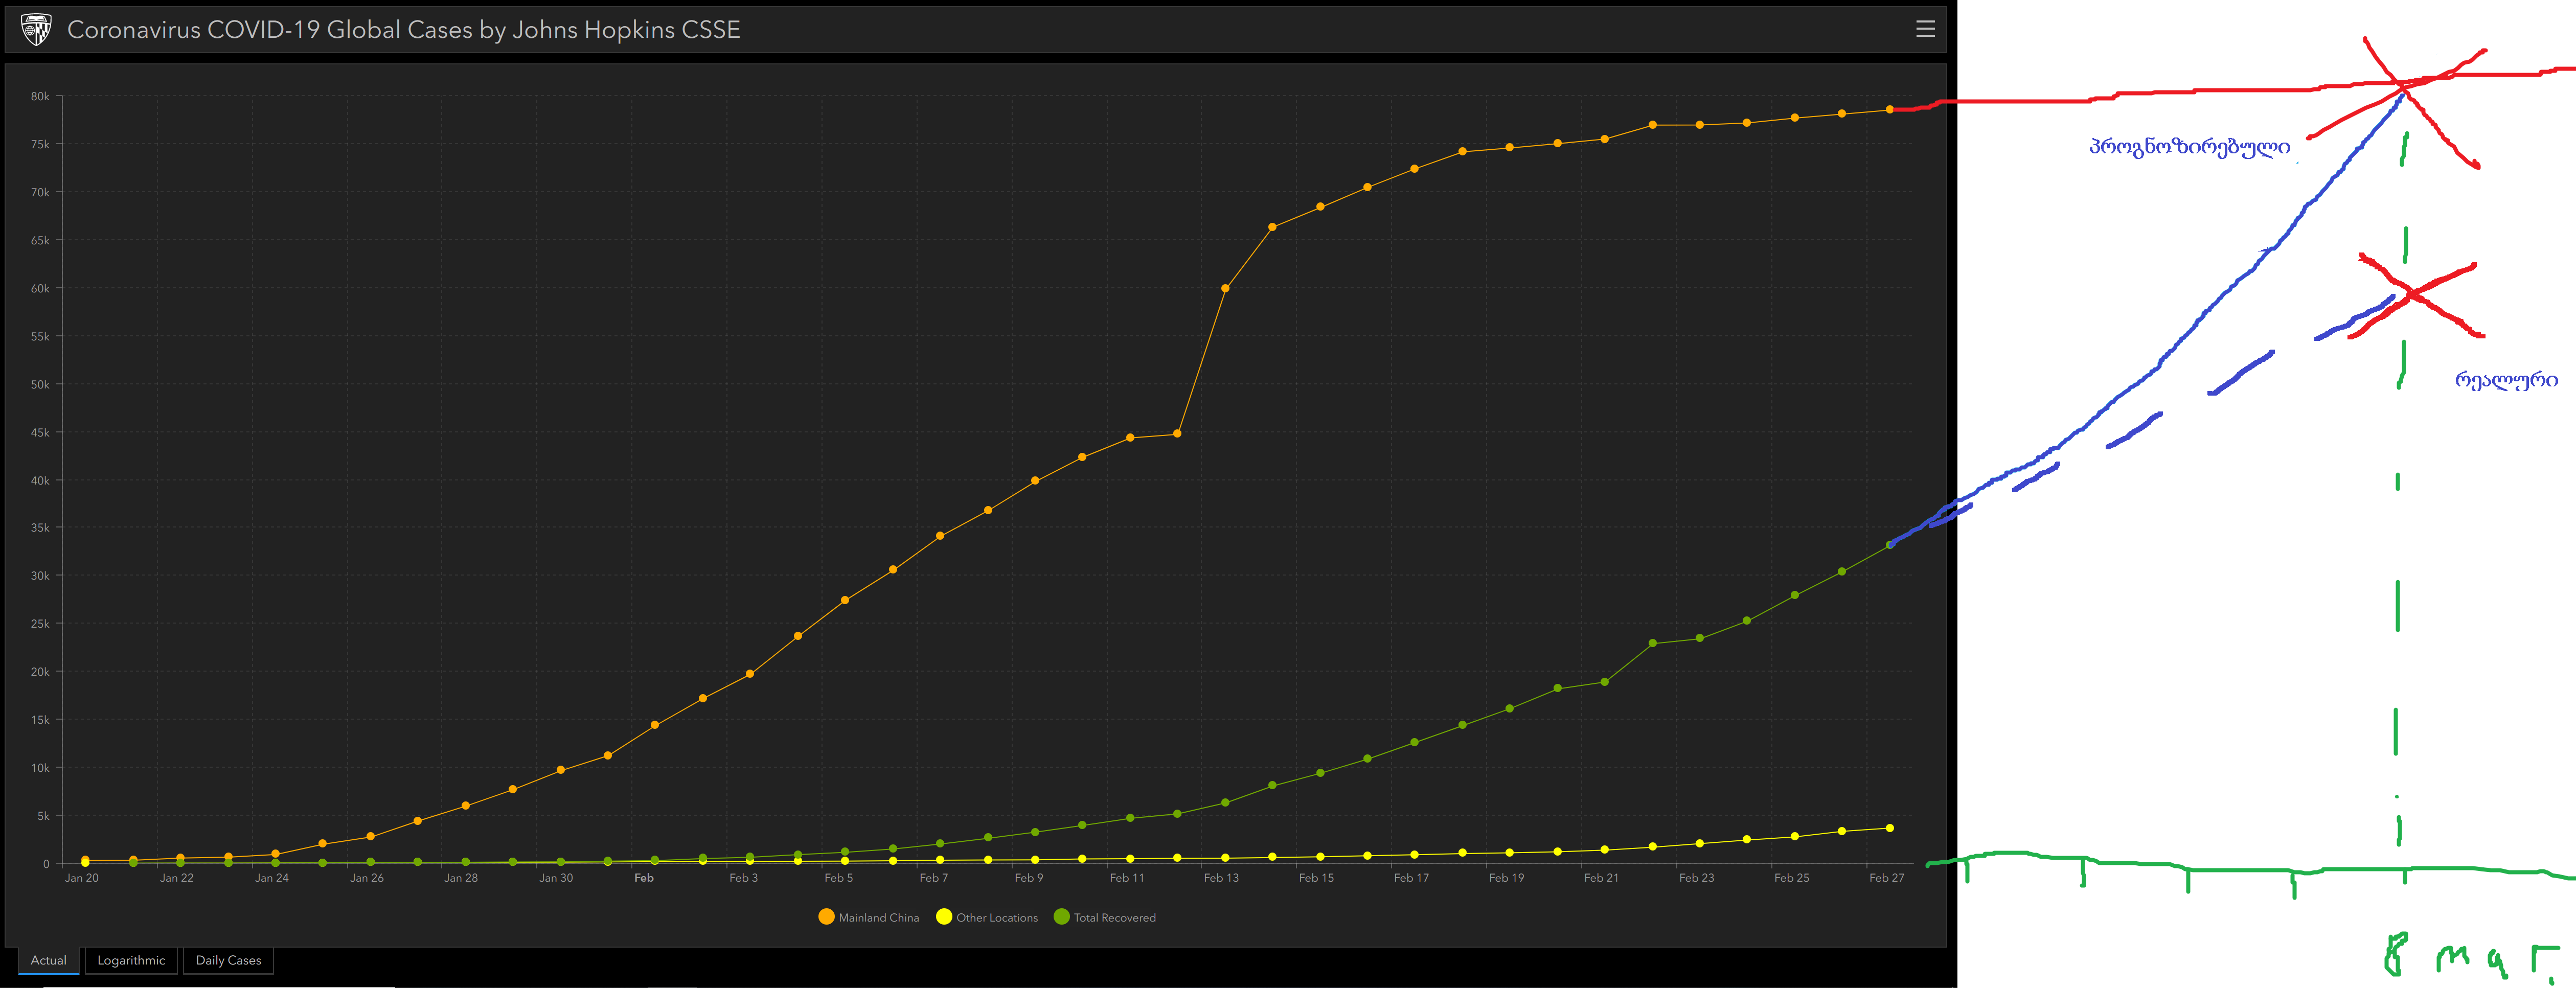Viewport: 2576px width, 988px height.
Task: Click Mainland China data point at 60k
Action: 1225,288
